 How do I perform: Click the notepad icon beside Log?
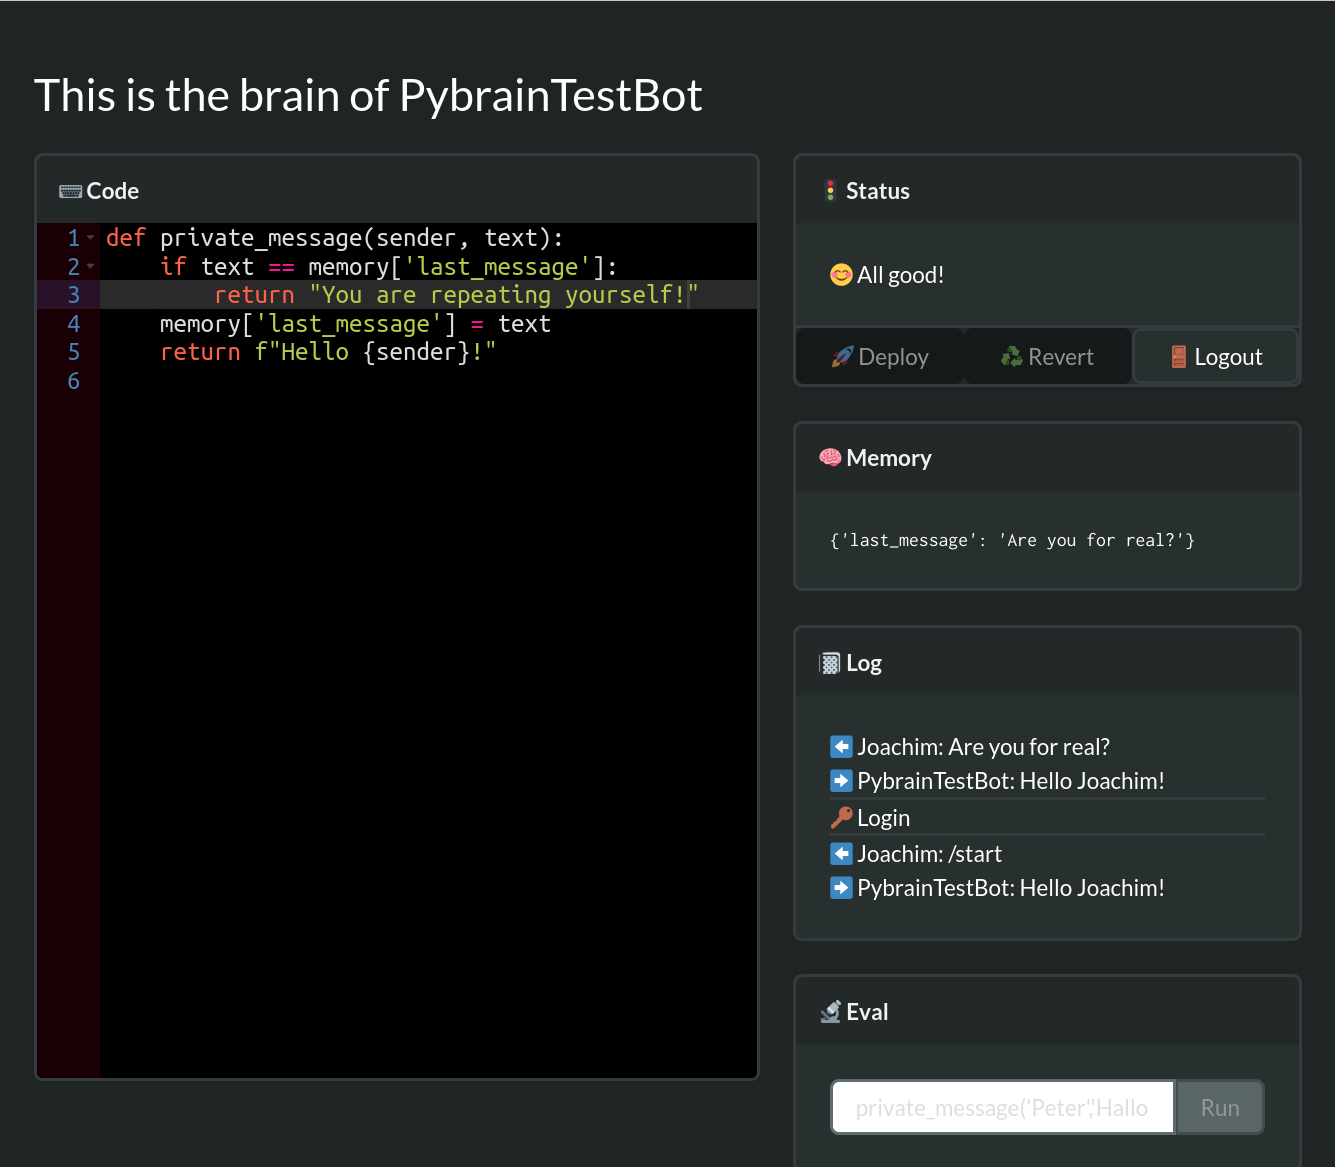pyautogui.click(x=830, y=663)
